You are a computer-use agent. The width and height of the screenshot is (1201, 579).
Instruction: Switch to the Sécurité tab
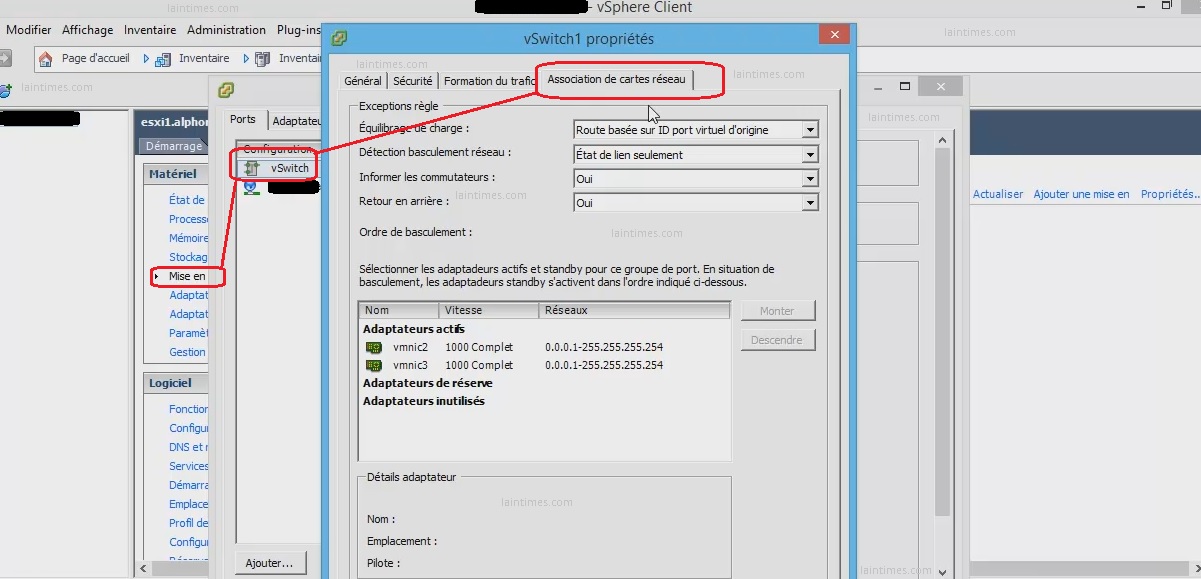click(413, 81)
